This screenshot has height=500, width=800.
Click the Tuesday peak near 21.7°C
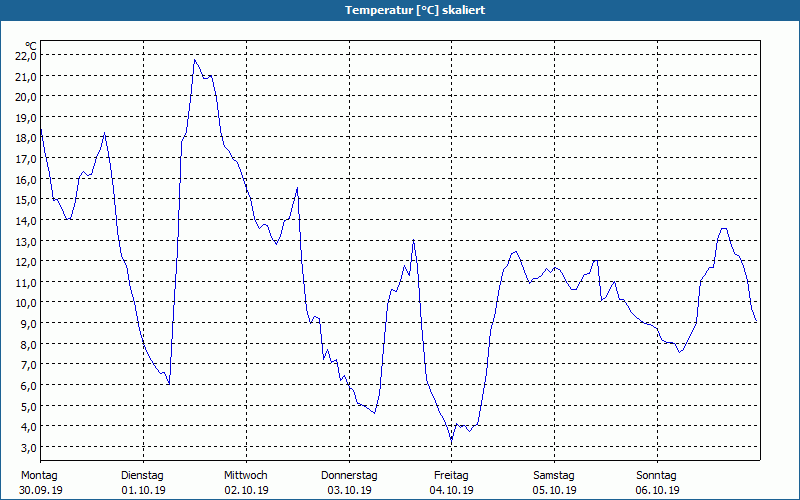click(194, 60)
